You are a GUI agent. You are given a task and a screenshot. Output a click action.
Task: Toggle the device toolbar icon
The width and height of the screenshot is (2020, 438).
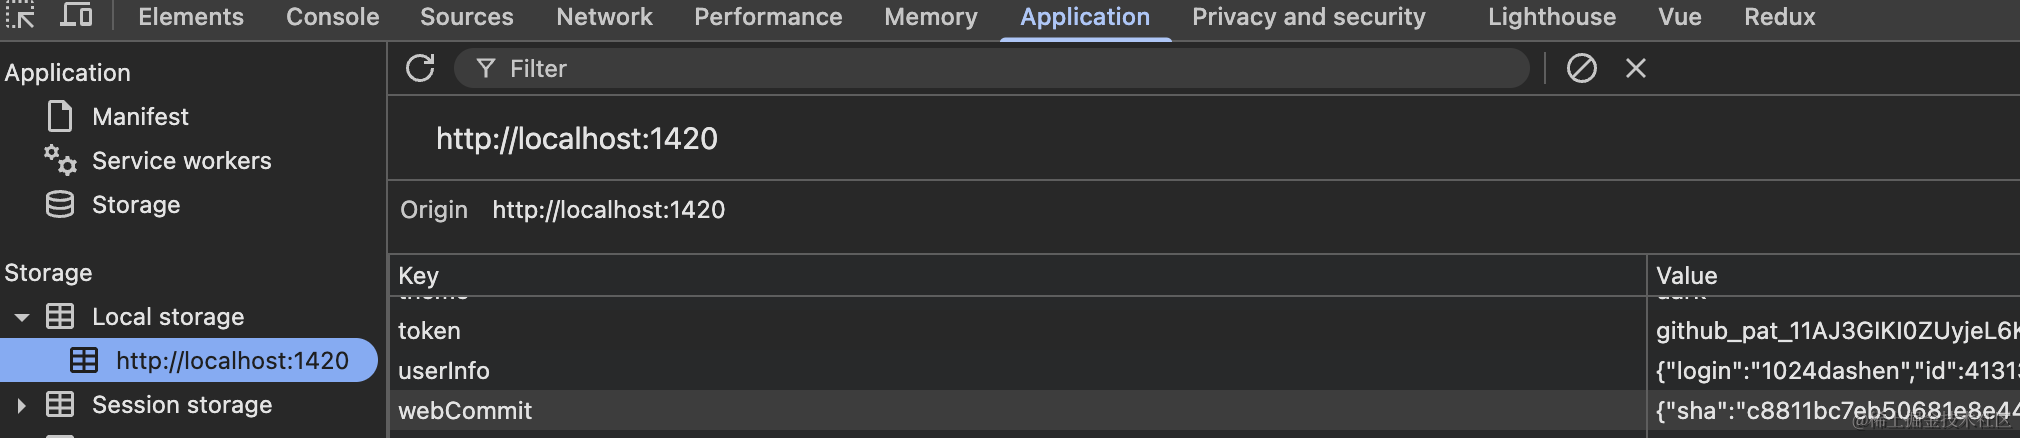click(x=76, y=16)
